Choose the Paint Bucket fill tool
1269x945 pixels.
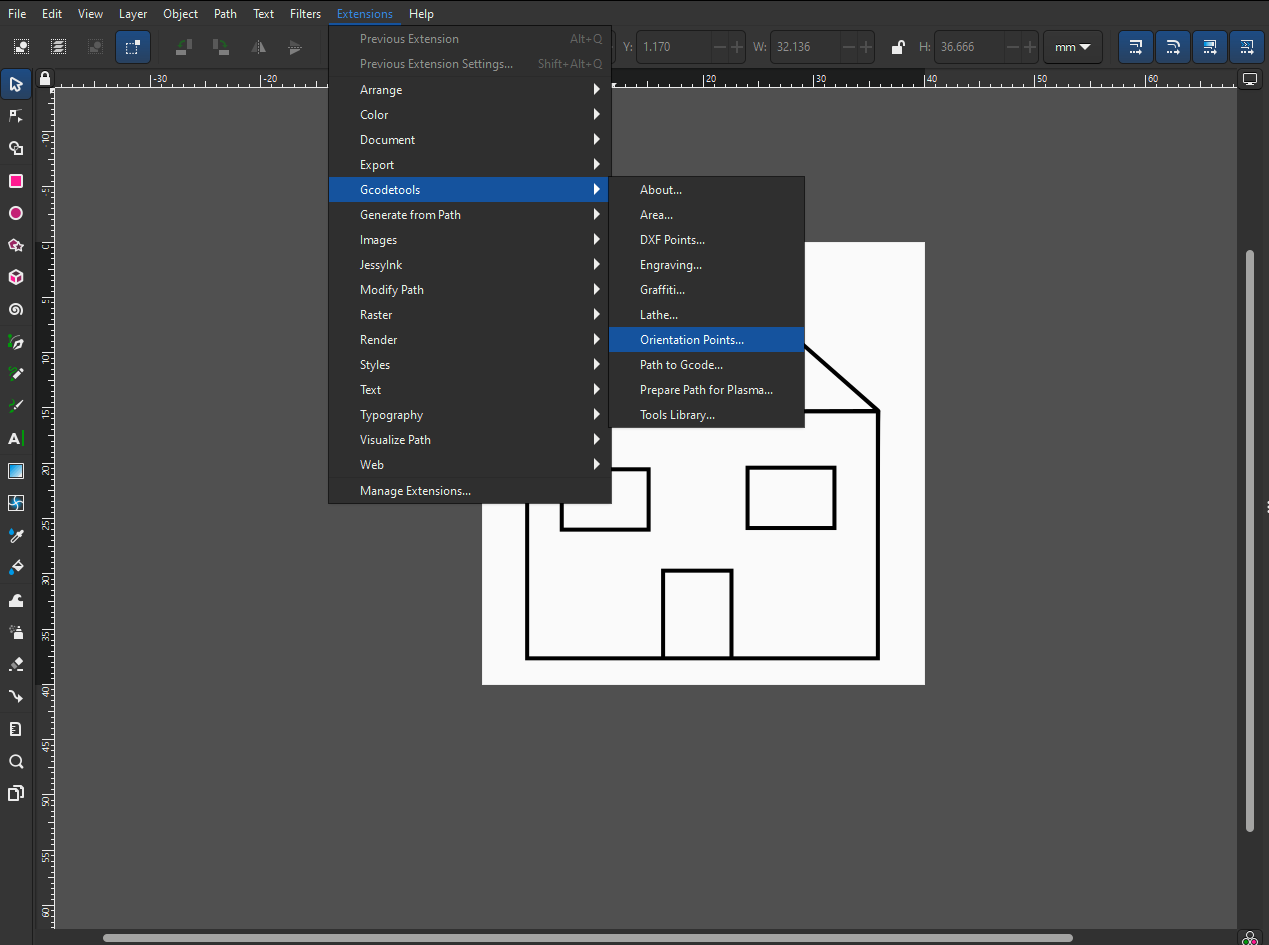click(x=16, y=568)
